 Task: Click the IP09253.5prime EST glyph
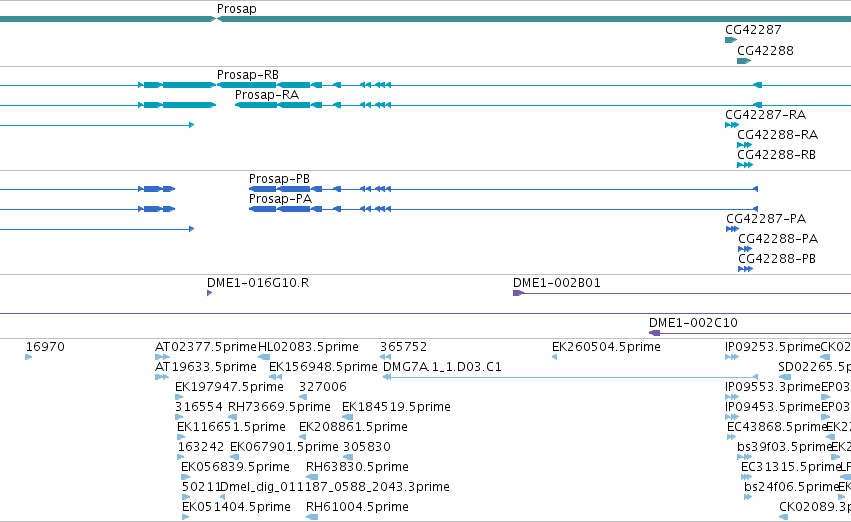tap(732, 357)
